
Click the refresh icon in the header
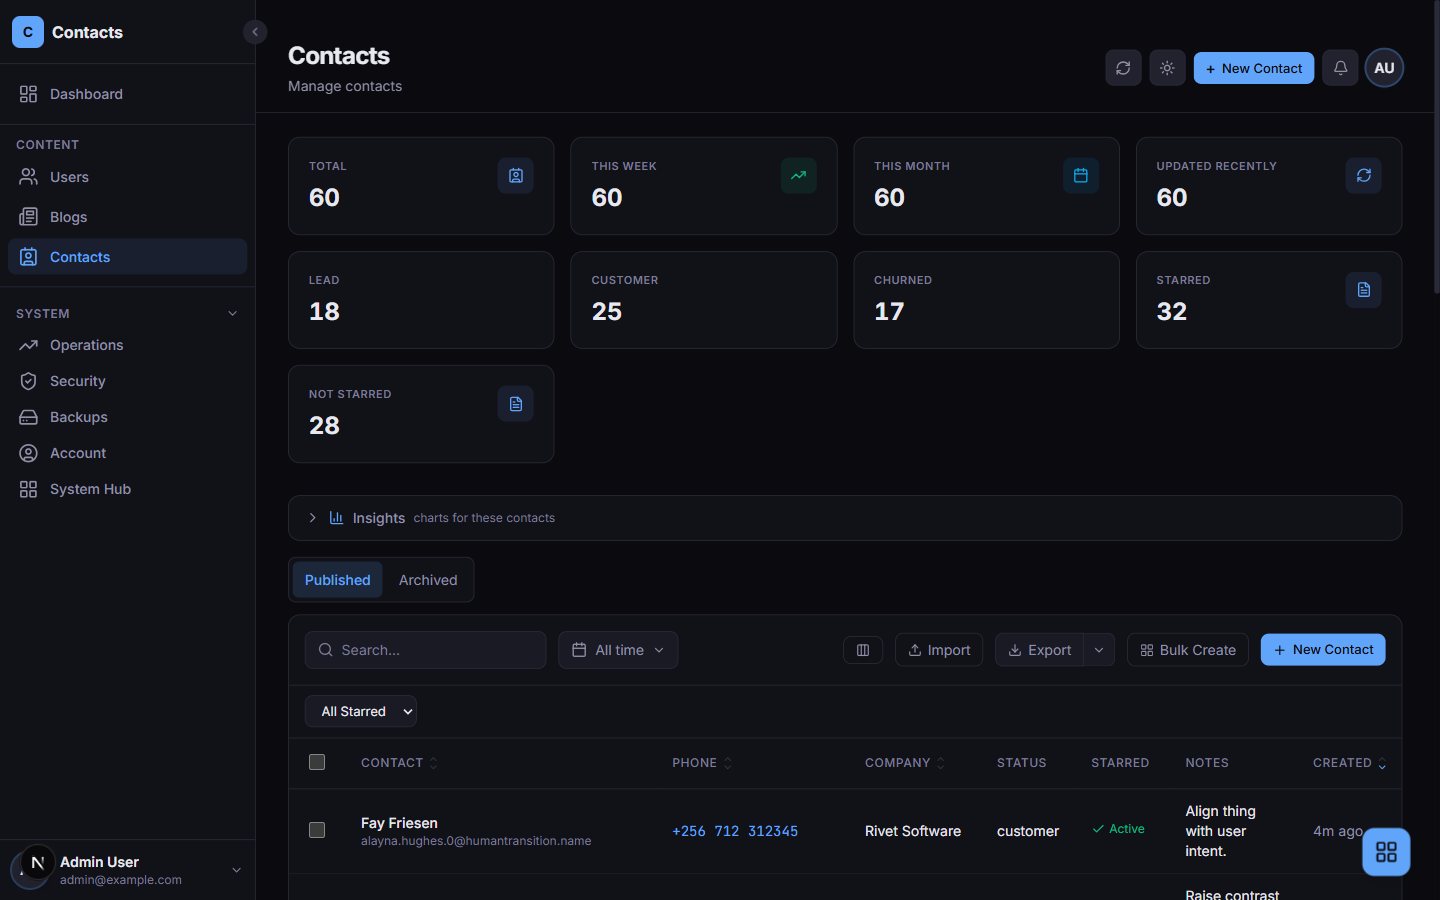(x=1123, y=68)
